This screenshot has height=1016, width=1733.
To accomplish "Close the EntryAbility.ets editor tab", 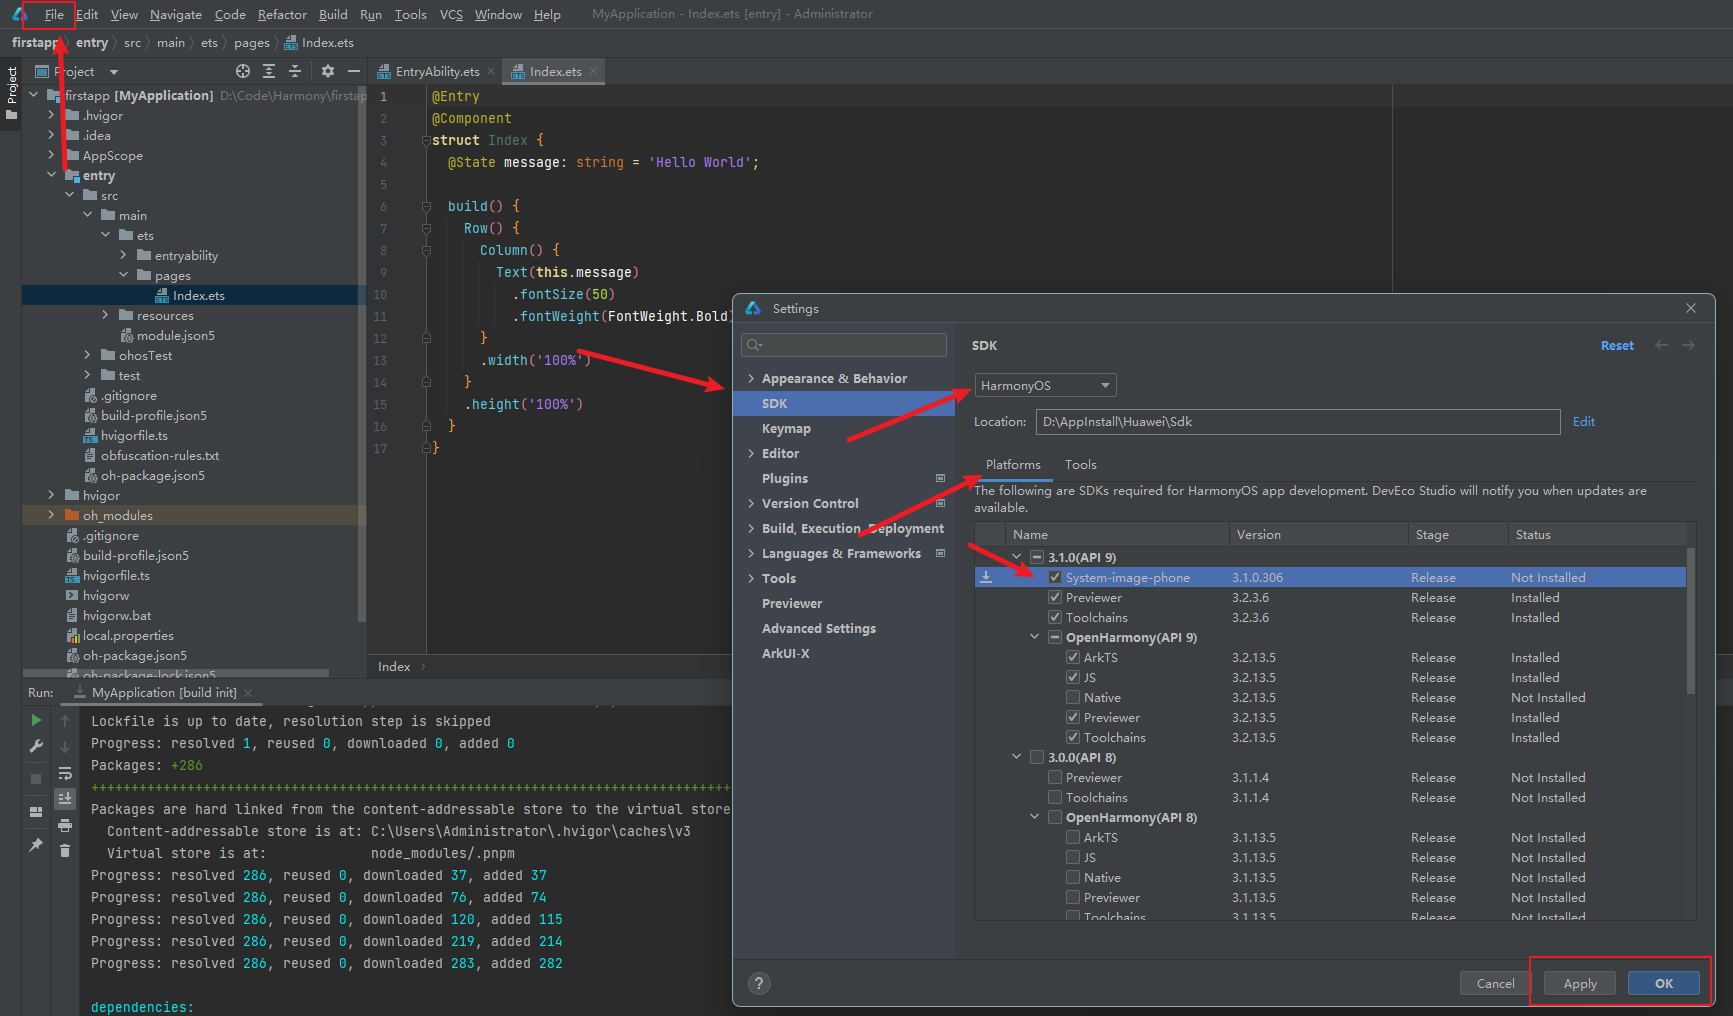I will click(x=491, y=71).
